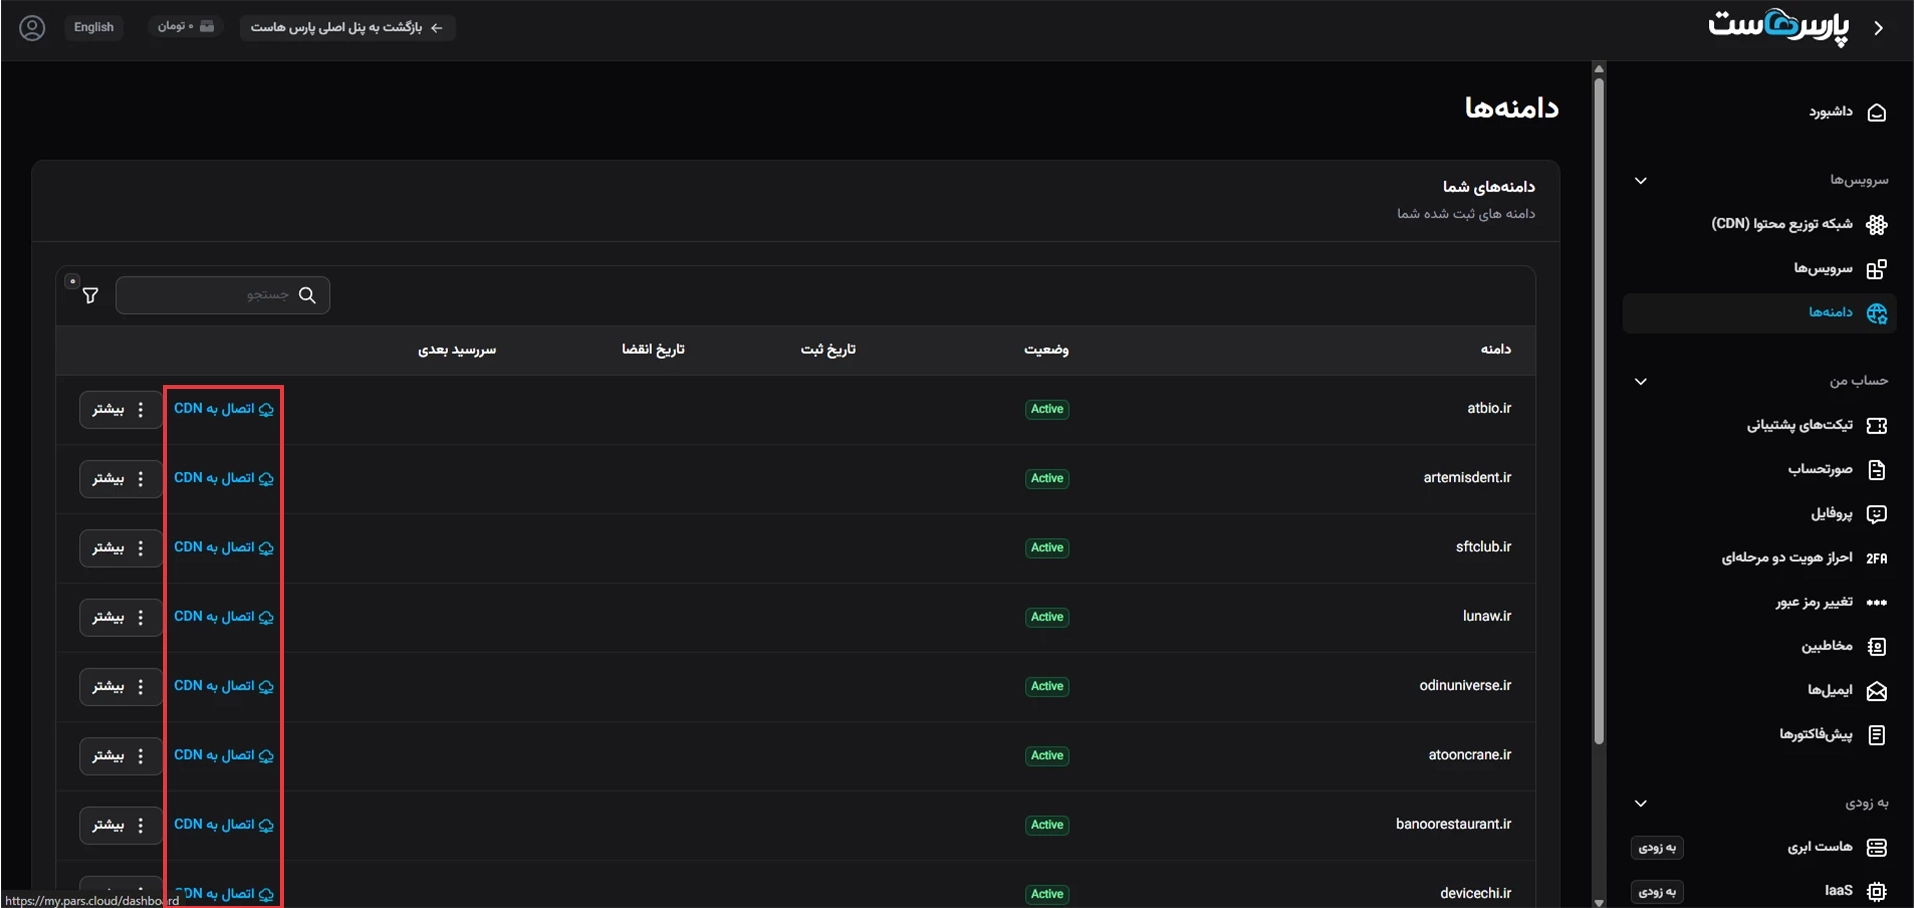Click scrollbar down arrow at bottom
Screen dimensions: 1915x908
[1599, 902]
